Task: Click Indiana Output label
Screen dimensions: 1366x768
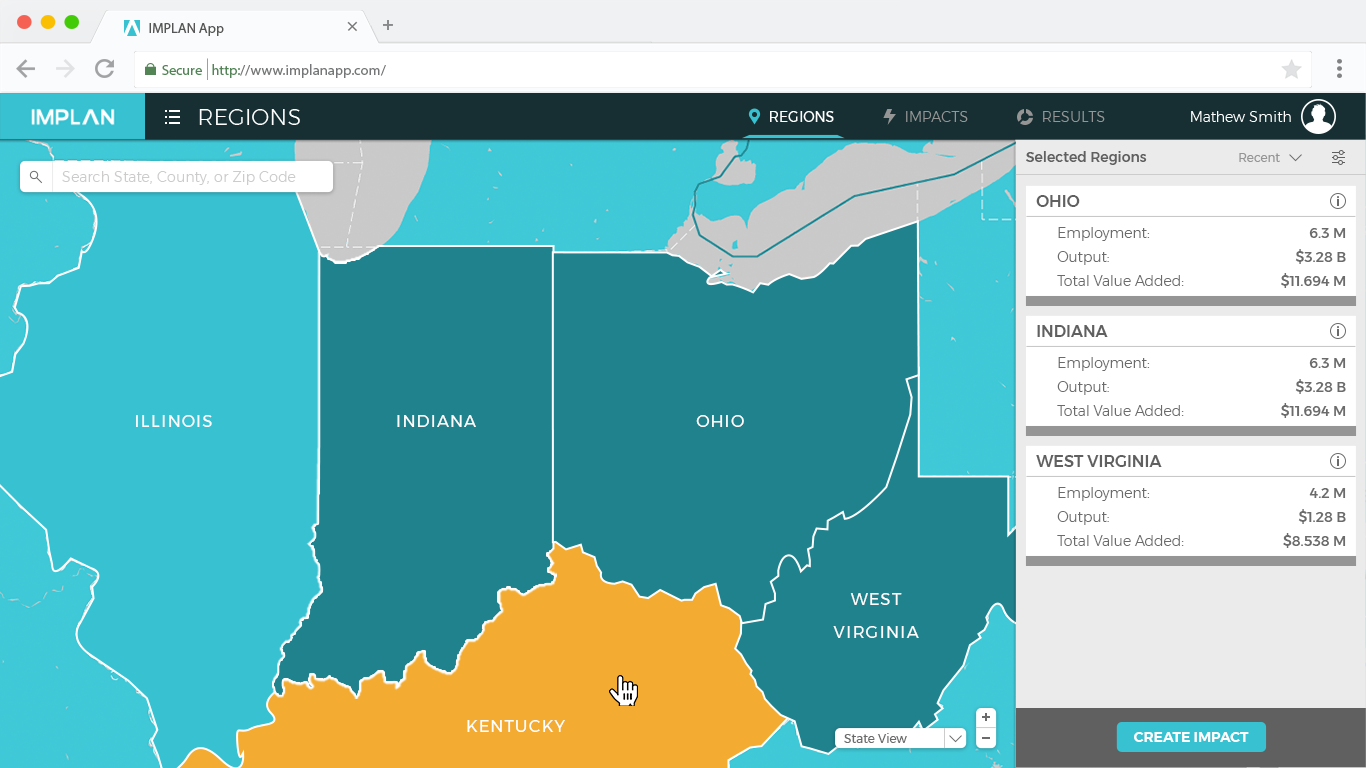Action: [1083, 387]
